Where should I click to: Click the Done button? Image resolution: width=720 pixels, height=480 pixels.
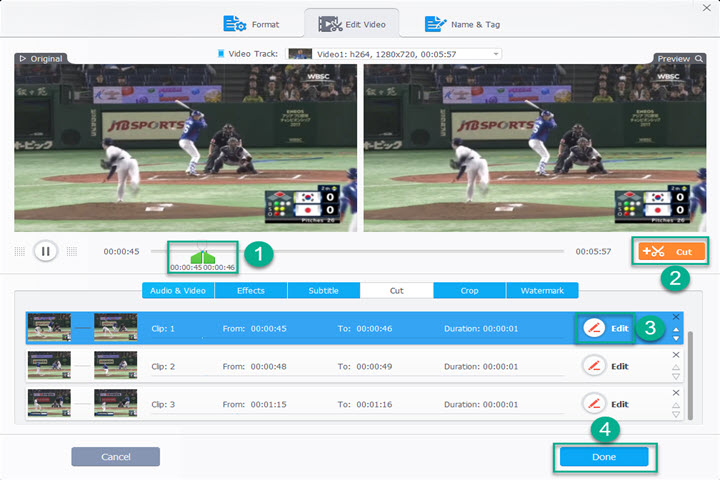point(604,457)
